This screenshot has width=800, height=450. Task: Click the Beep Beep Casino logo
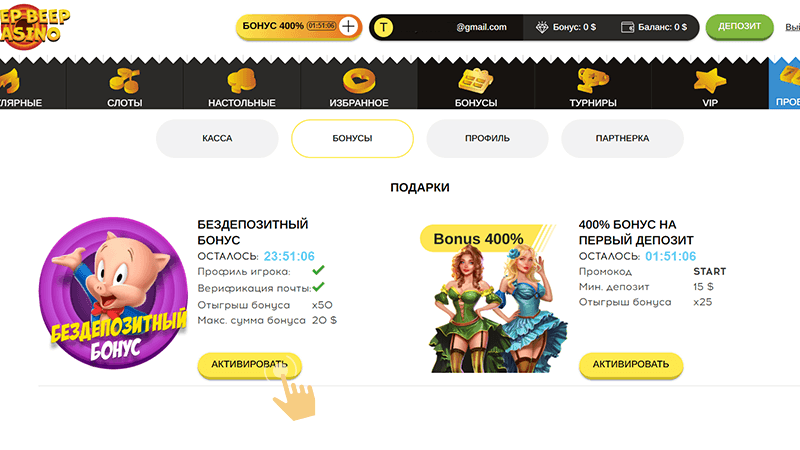point(33,27)
